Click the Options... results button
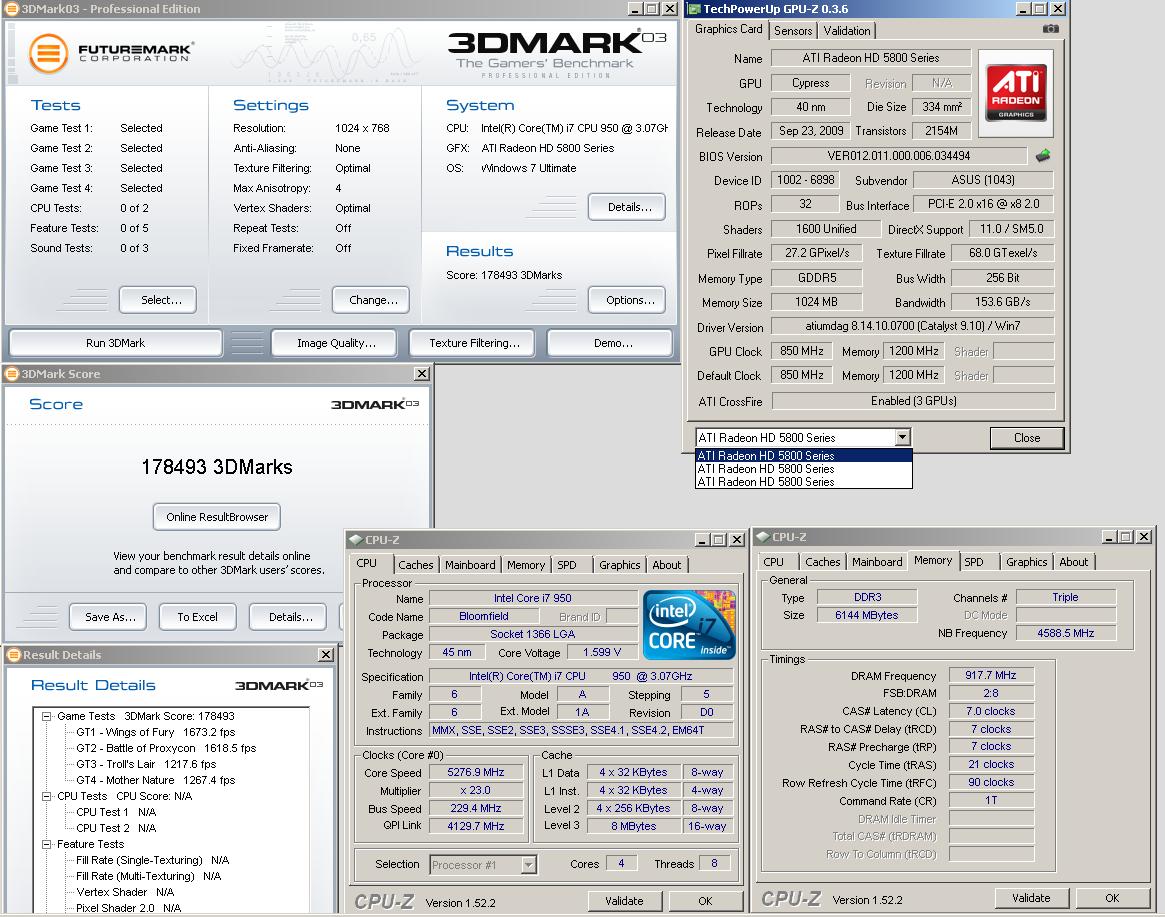1165x917 pixels. click(x=629, y=300)
